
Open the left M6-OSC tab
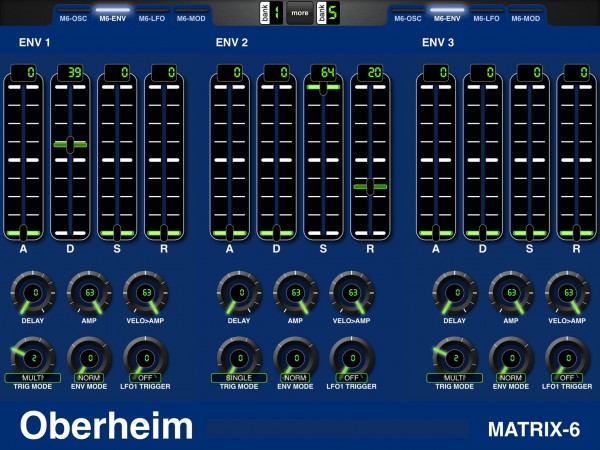pyautogui.click(x=73, y=15)
